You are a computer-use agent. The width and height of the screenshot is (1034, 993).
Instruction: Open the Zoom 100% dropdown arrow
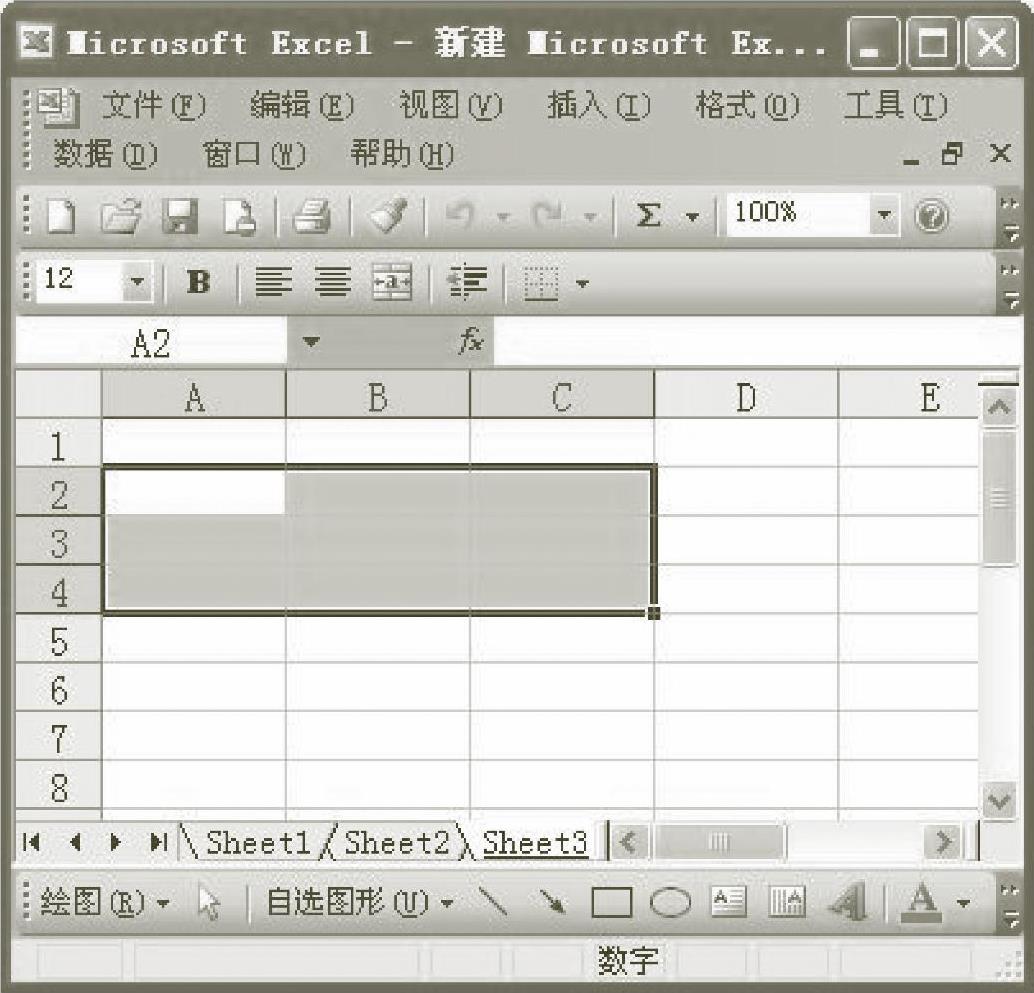click(884, 215)
